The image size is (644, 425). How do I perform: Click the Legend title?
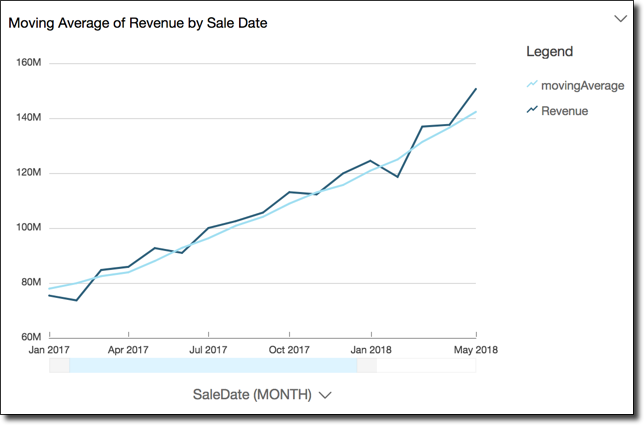549,51
